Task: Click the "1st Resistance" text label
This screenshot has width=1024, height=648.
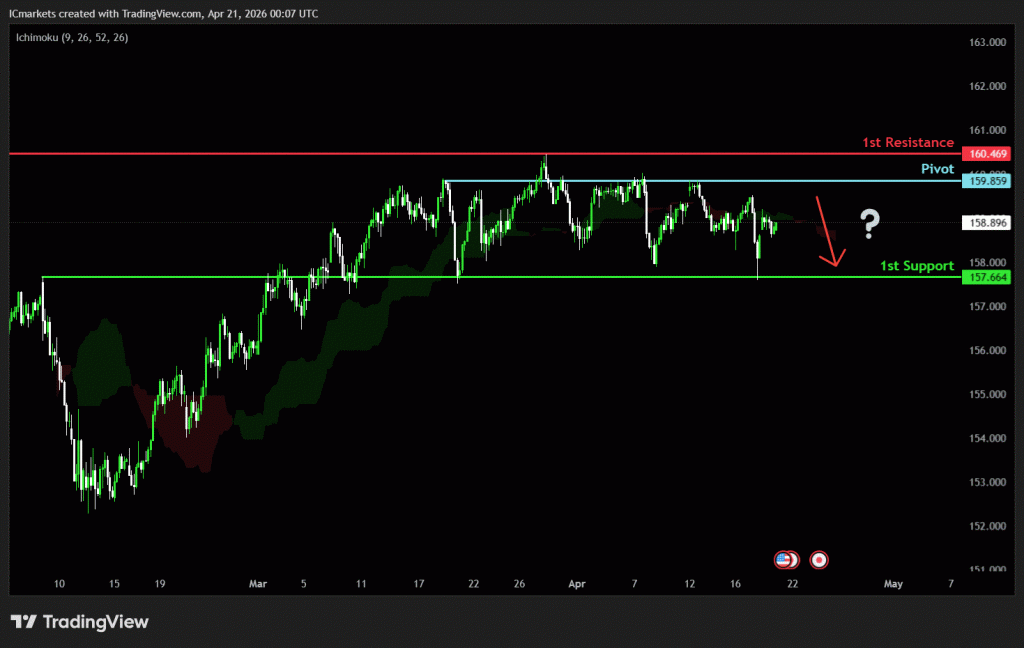Action: tap(907, 143)
